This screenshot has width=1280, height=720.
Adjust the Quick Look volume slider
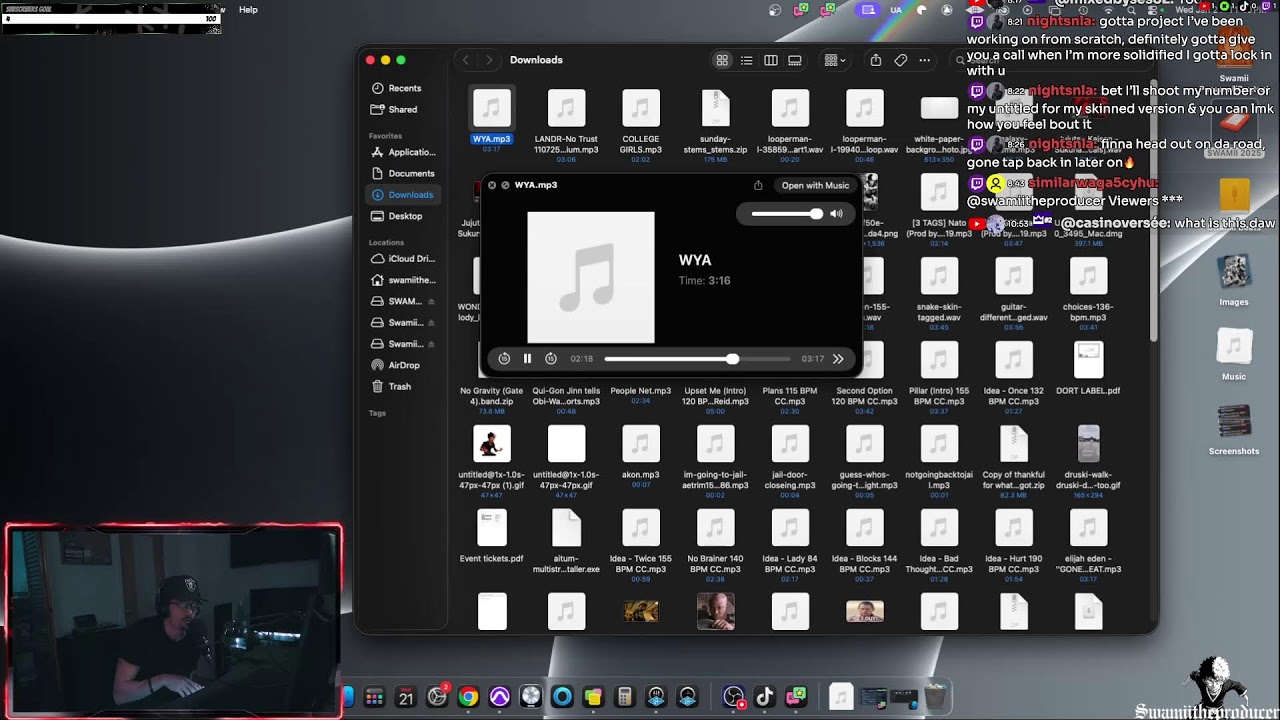(786, 214)
